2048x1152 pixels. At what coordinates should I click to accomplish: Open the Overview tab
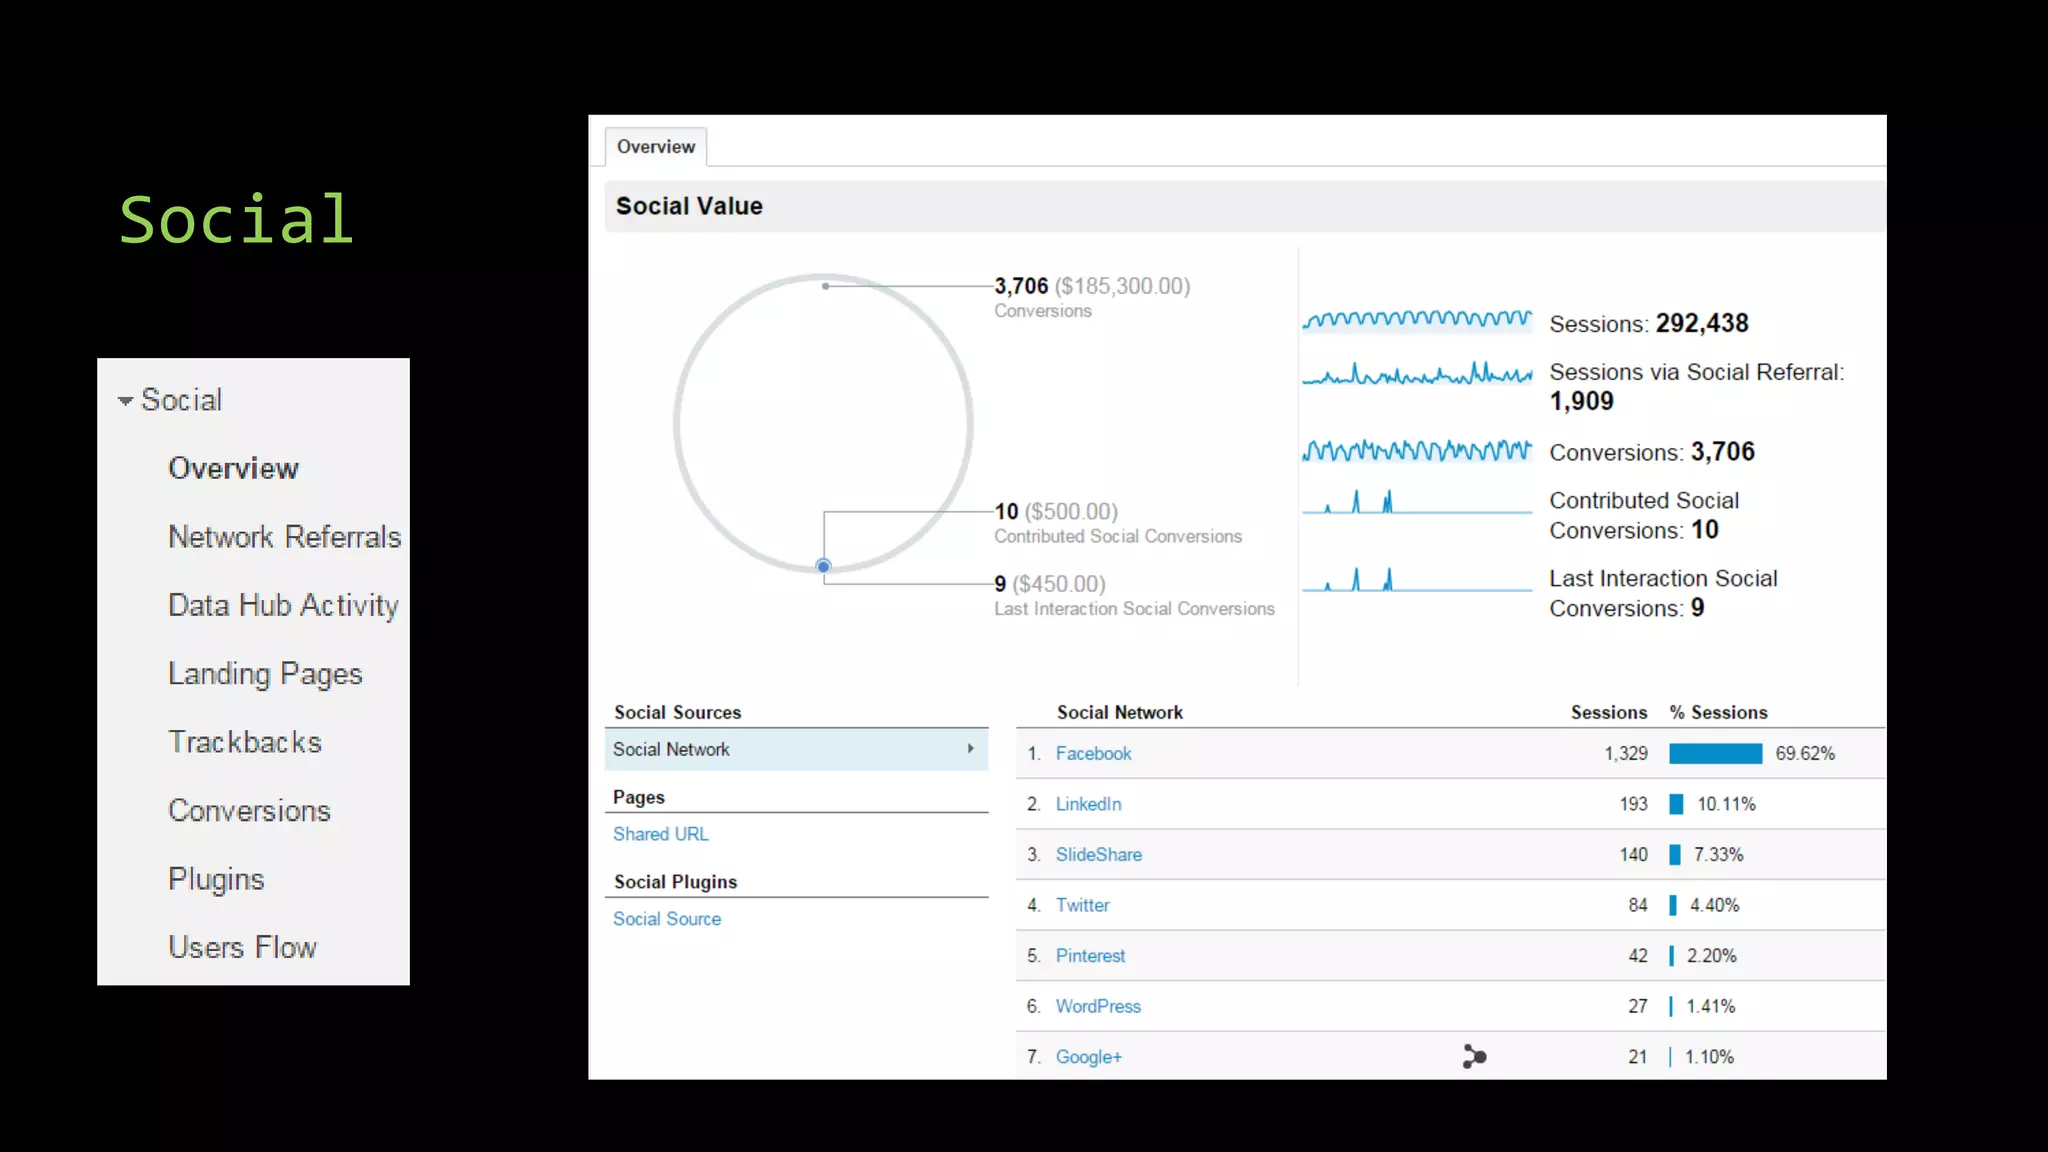tap(655, 147)
